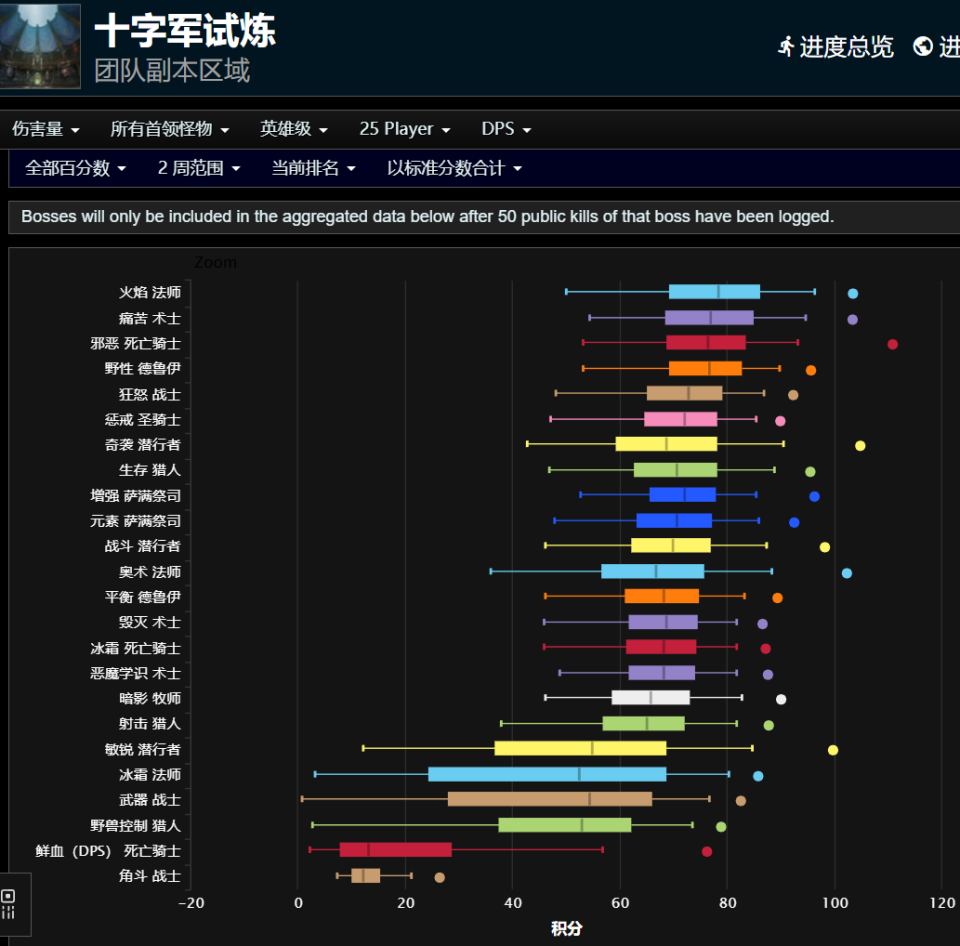Click the 冰霜 法师 wide blue box bar
The height and width of the screenshot is (946, 960).
[547, 774]
